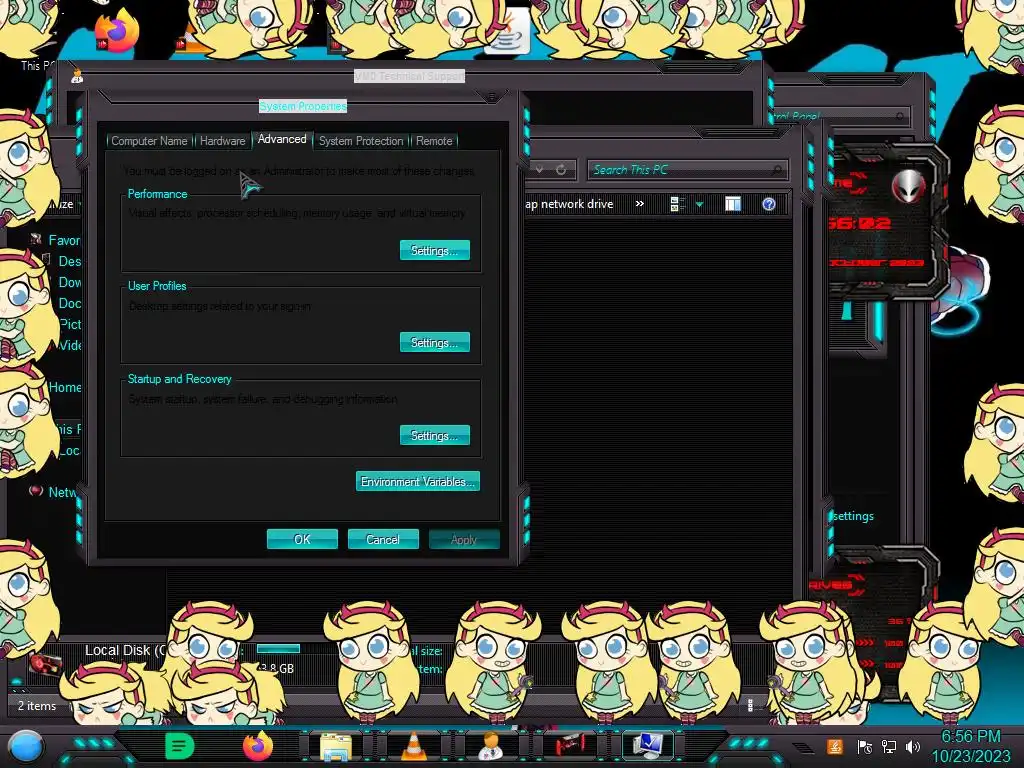Open Firefox desktop shortcut icon
The height and width of the screenshot is (768, 1024).
tap(118, 29)
